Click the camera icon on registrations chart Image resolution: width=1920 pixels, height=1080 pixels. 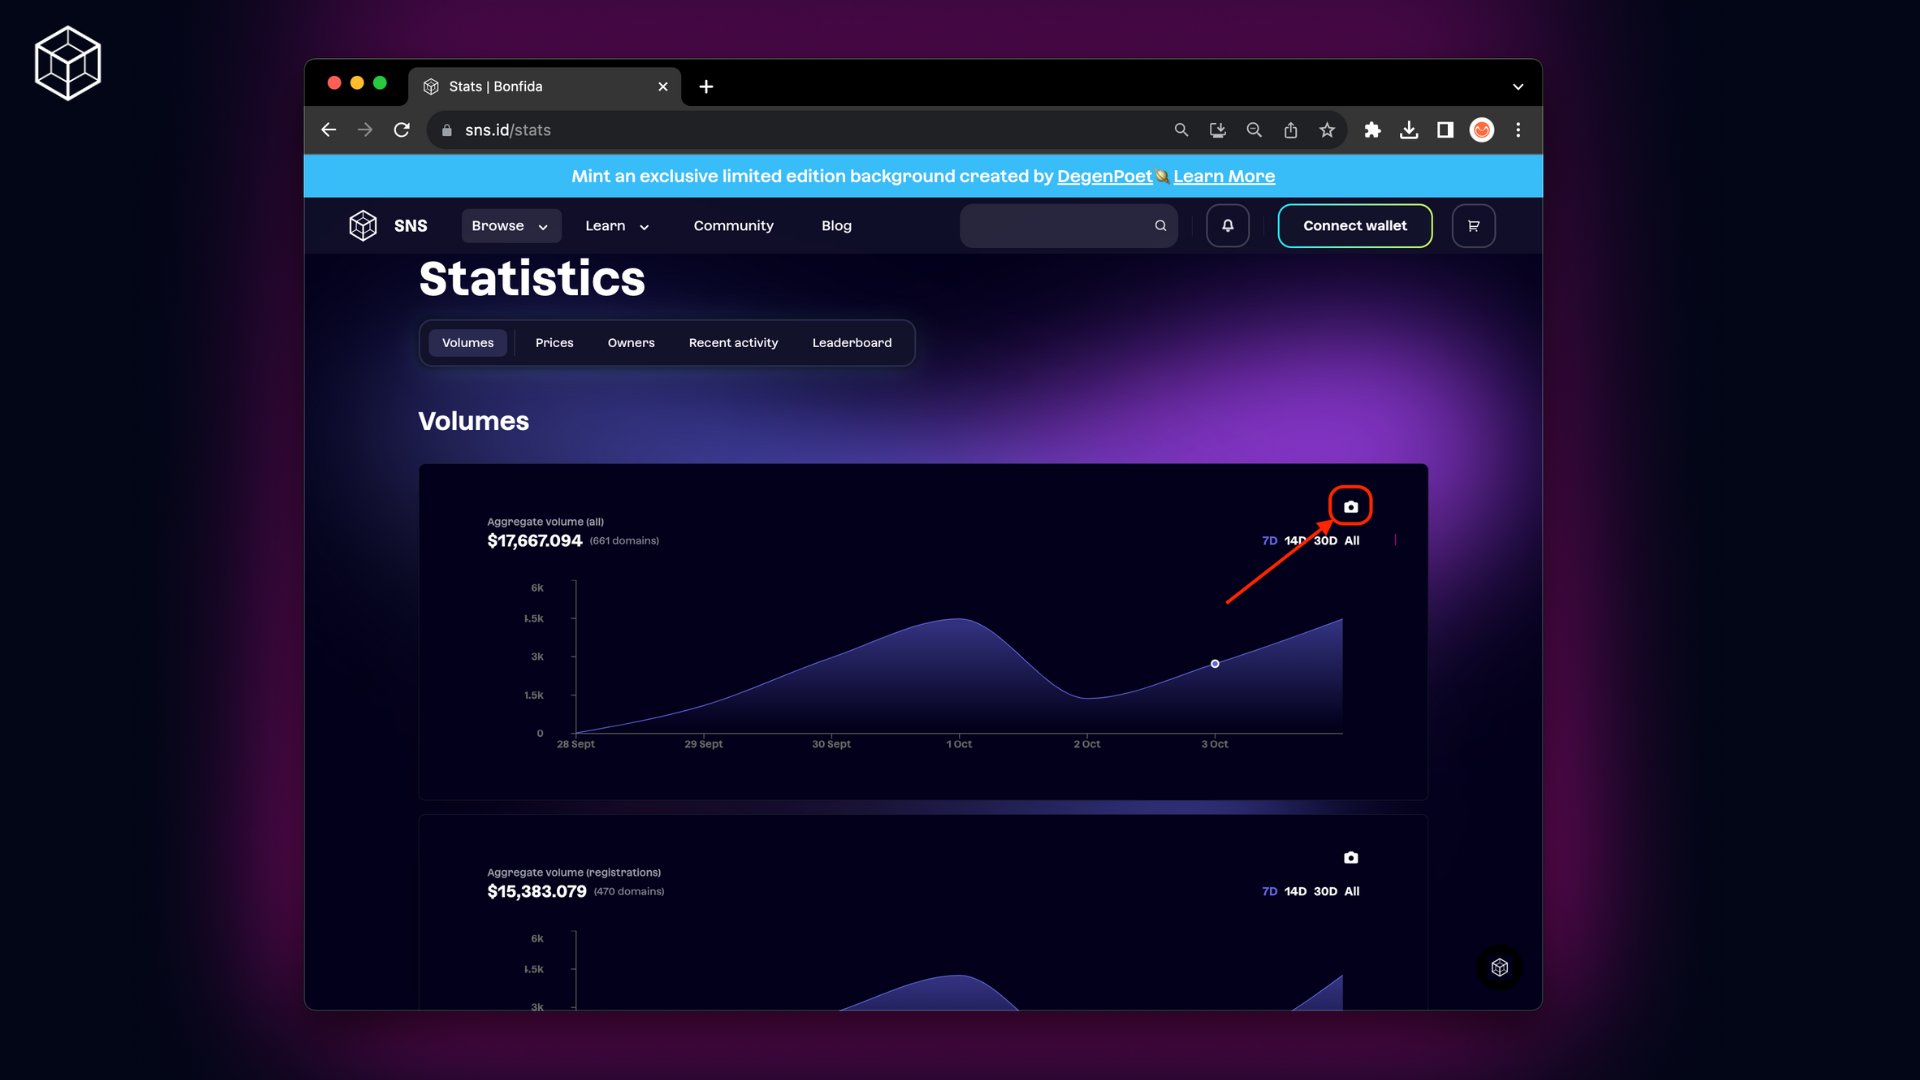click(1351, 858)
